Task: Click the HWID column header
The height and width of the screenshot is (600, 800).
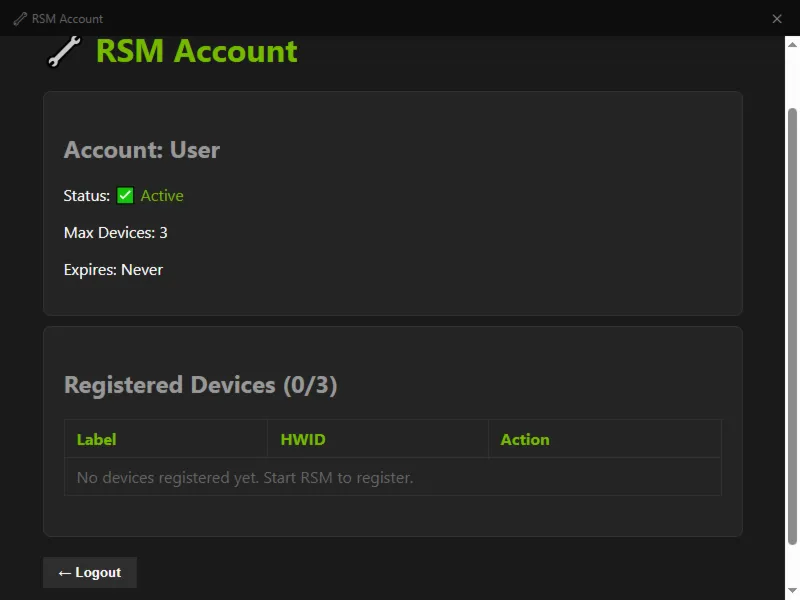Action: tap(378, 439)
